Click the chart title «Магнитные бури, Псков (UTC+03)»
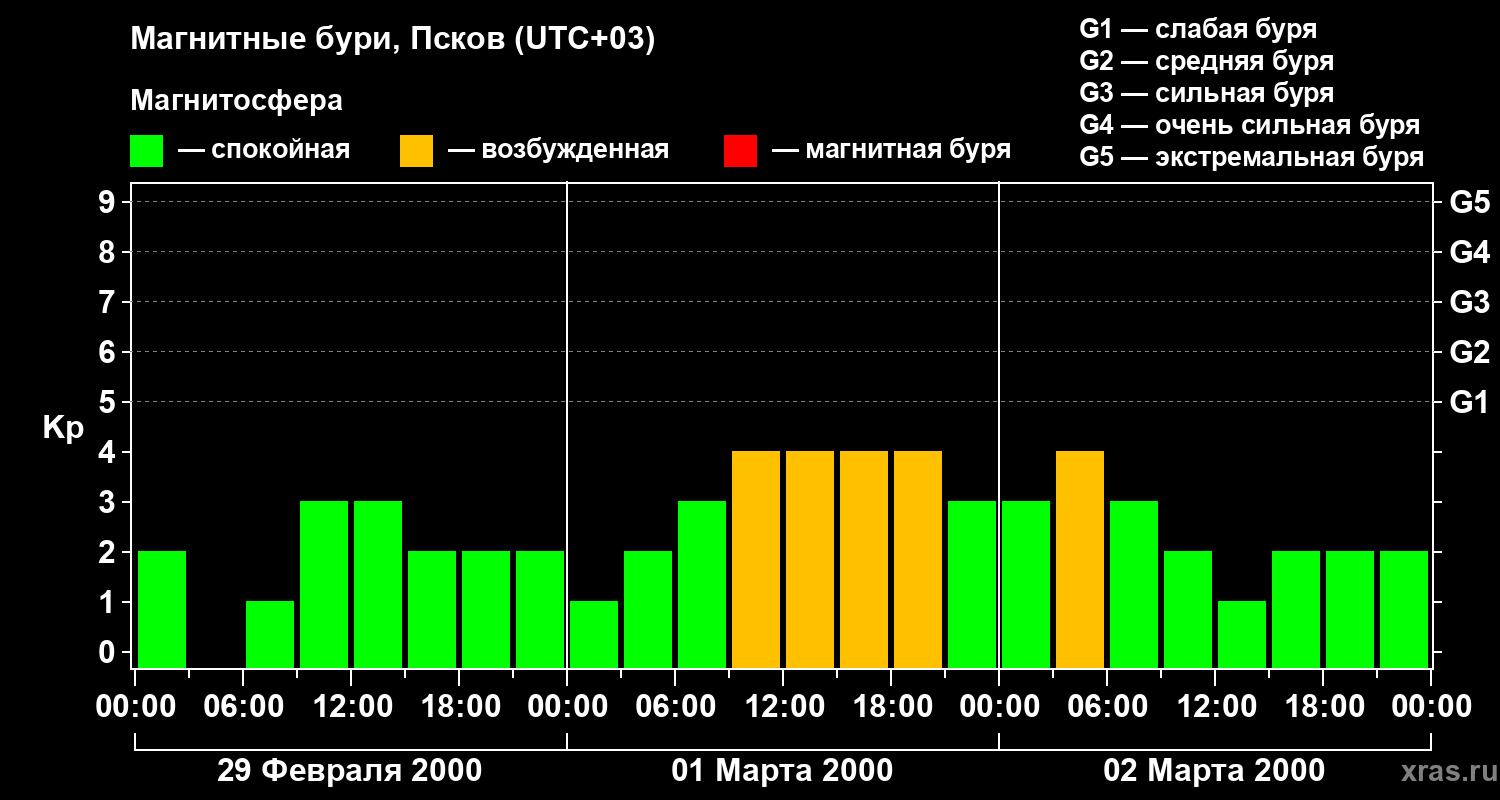Screen dimensions: 1500x800 point(393,40)
